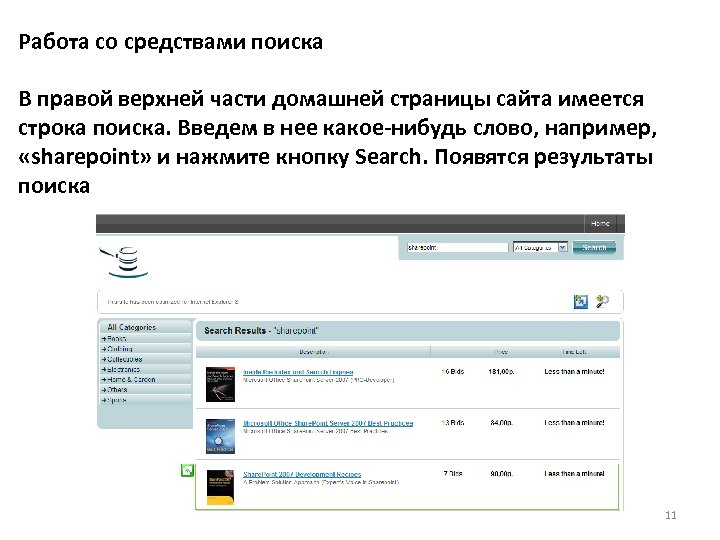Click the Search button

[x=594, y=248]
